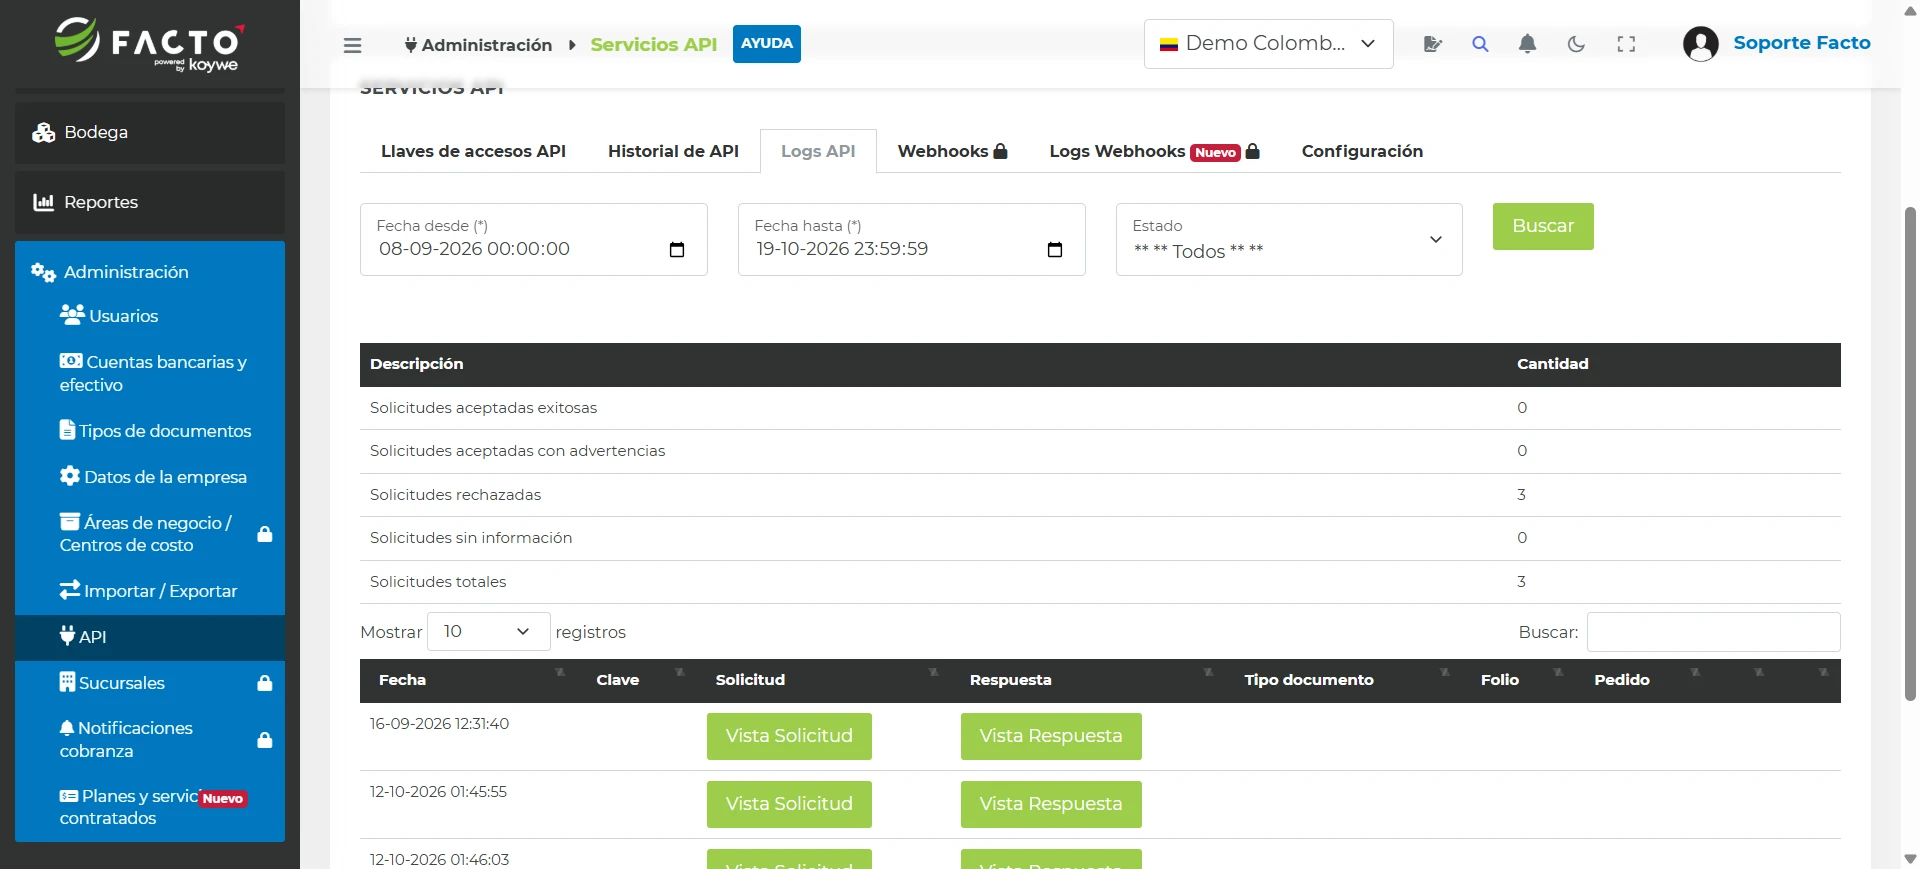Sort table by Pedido column
1920x869 pixels.
[x=1645, y=680]
